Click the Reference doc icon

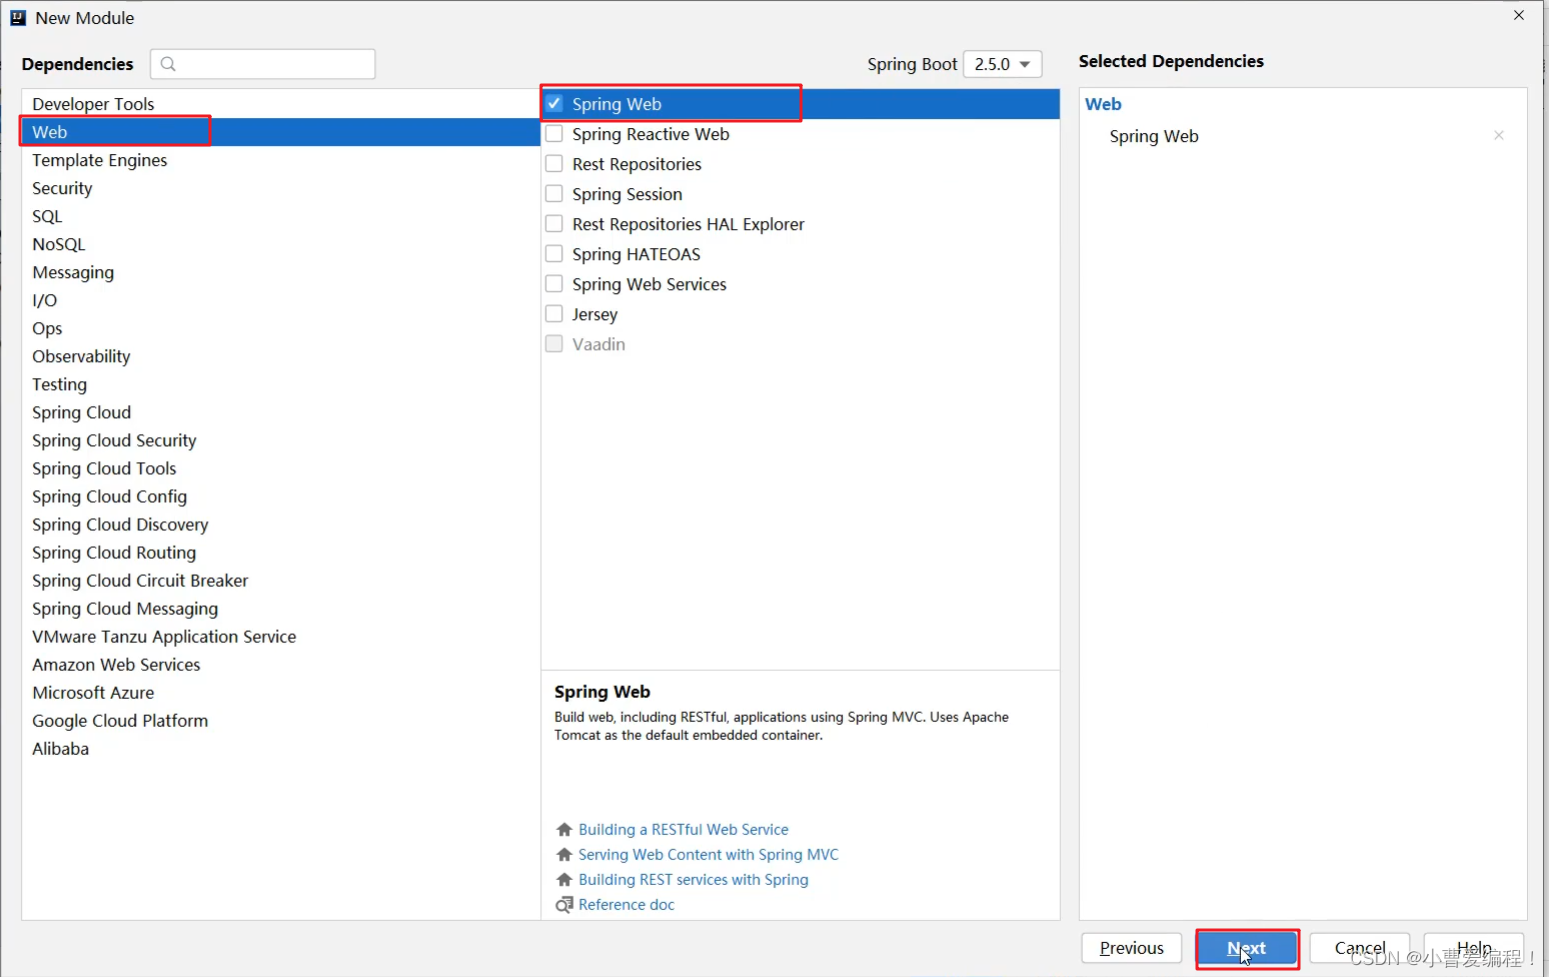(x=564, y=905)
